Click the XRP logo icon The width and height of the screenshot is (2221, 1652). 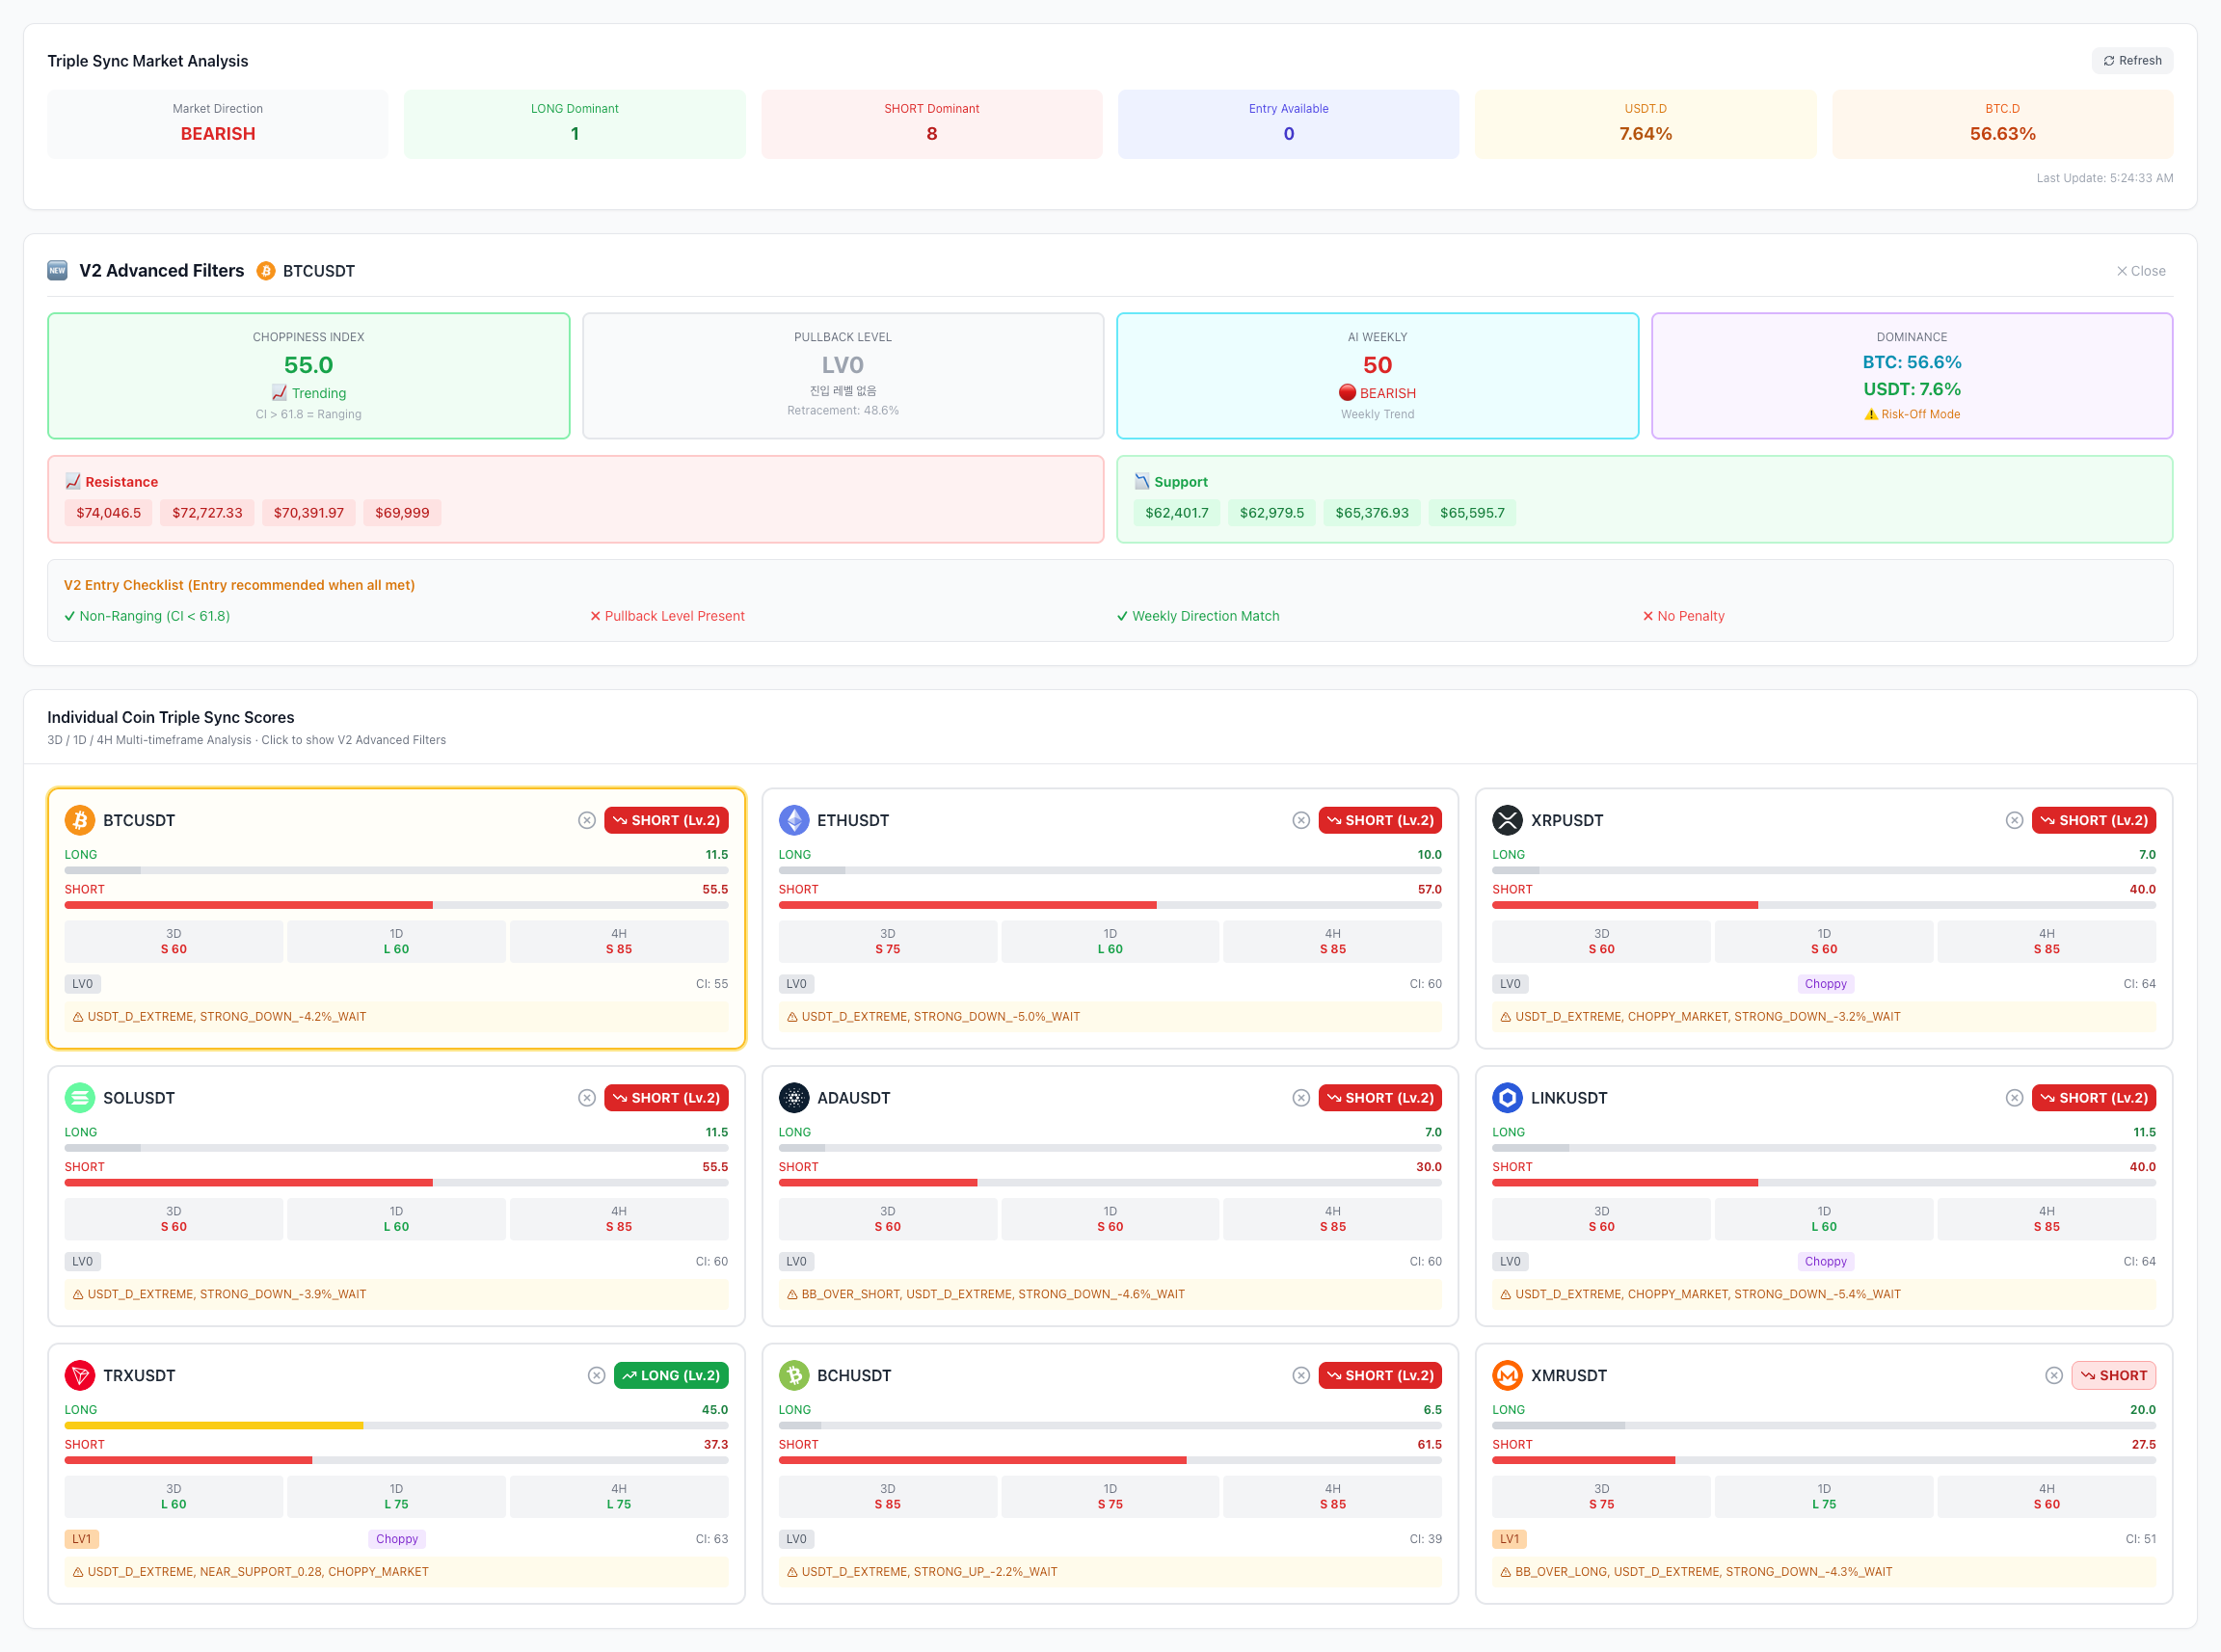(x=1507, y=820)
